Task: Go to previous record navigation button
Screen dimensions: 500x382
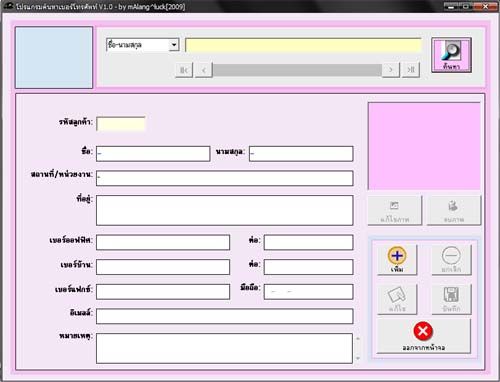Action: pos(204,70)
